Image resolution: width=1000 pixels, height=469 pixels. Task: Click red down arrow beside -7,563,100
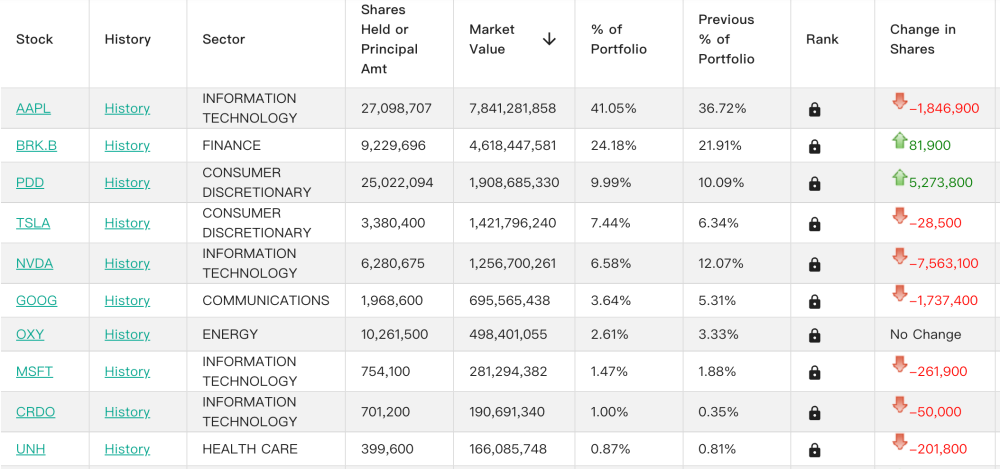(x=899, y=256)
